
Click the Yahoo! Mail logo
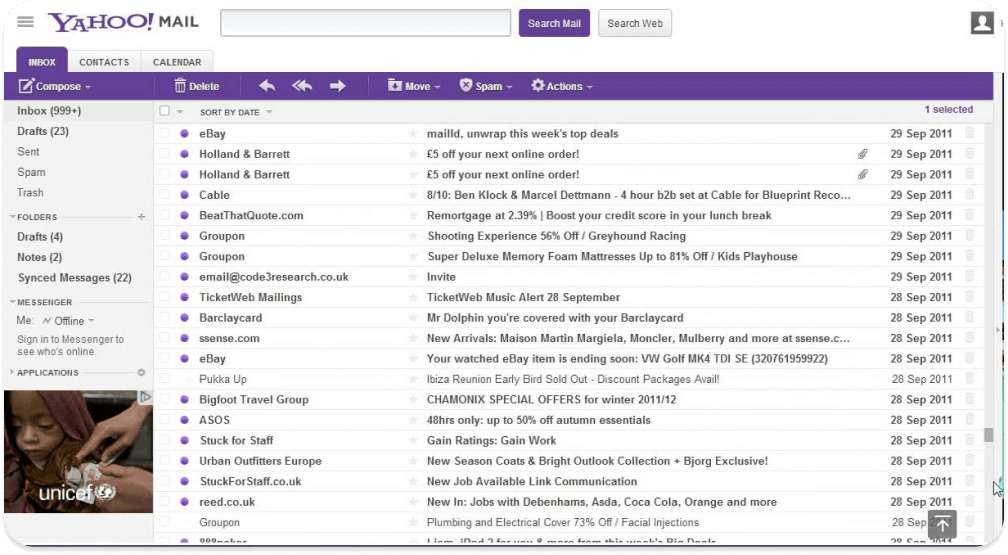(x=123, y=22)
